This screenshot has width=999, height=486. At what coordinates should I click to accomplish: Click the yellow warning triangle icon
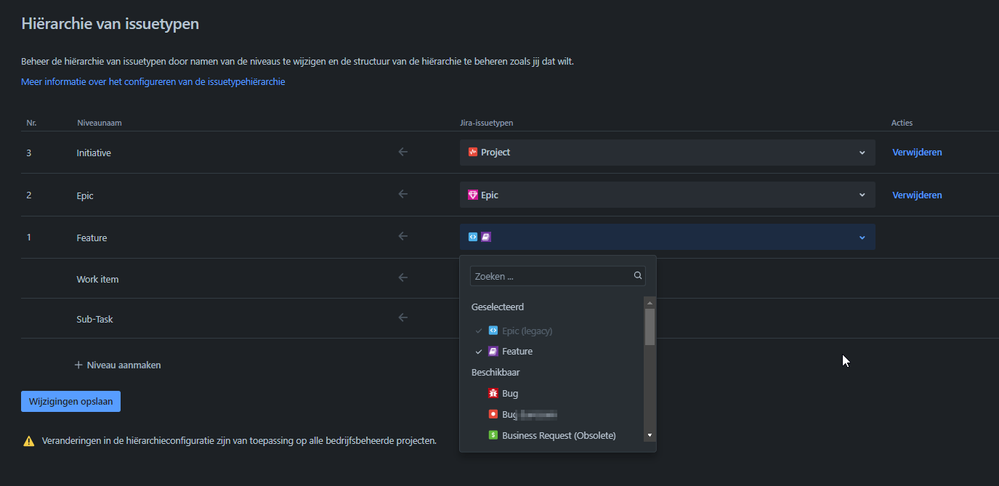pyautogui.click(x=29, y=441)
